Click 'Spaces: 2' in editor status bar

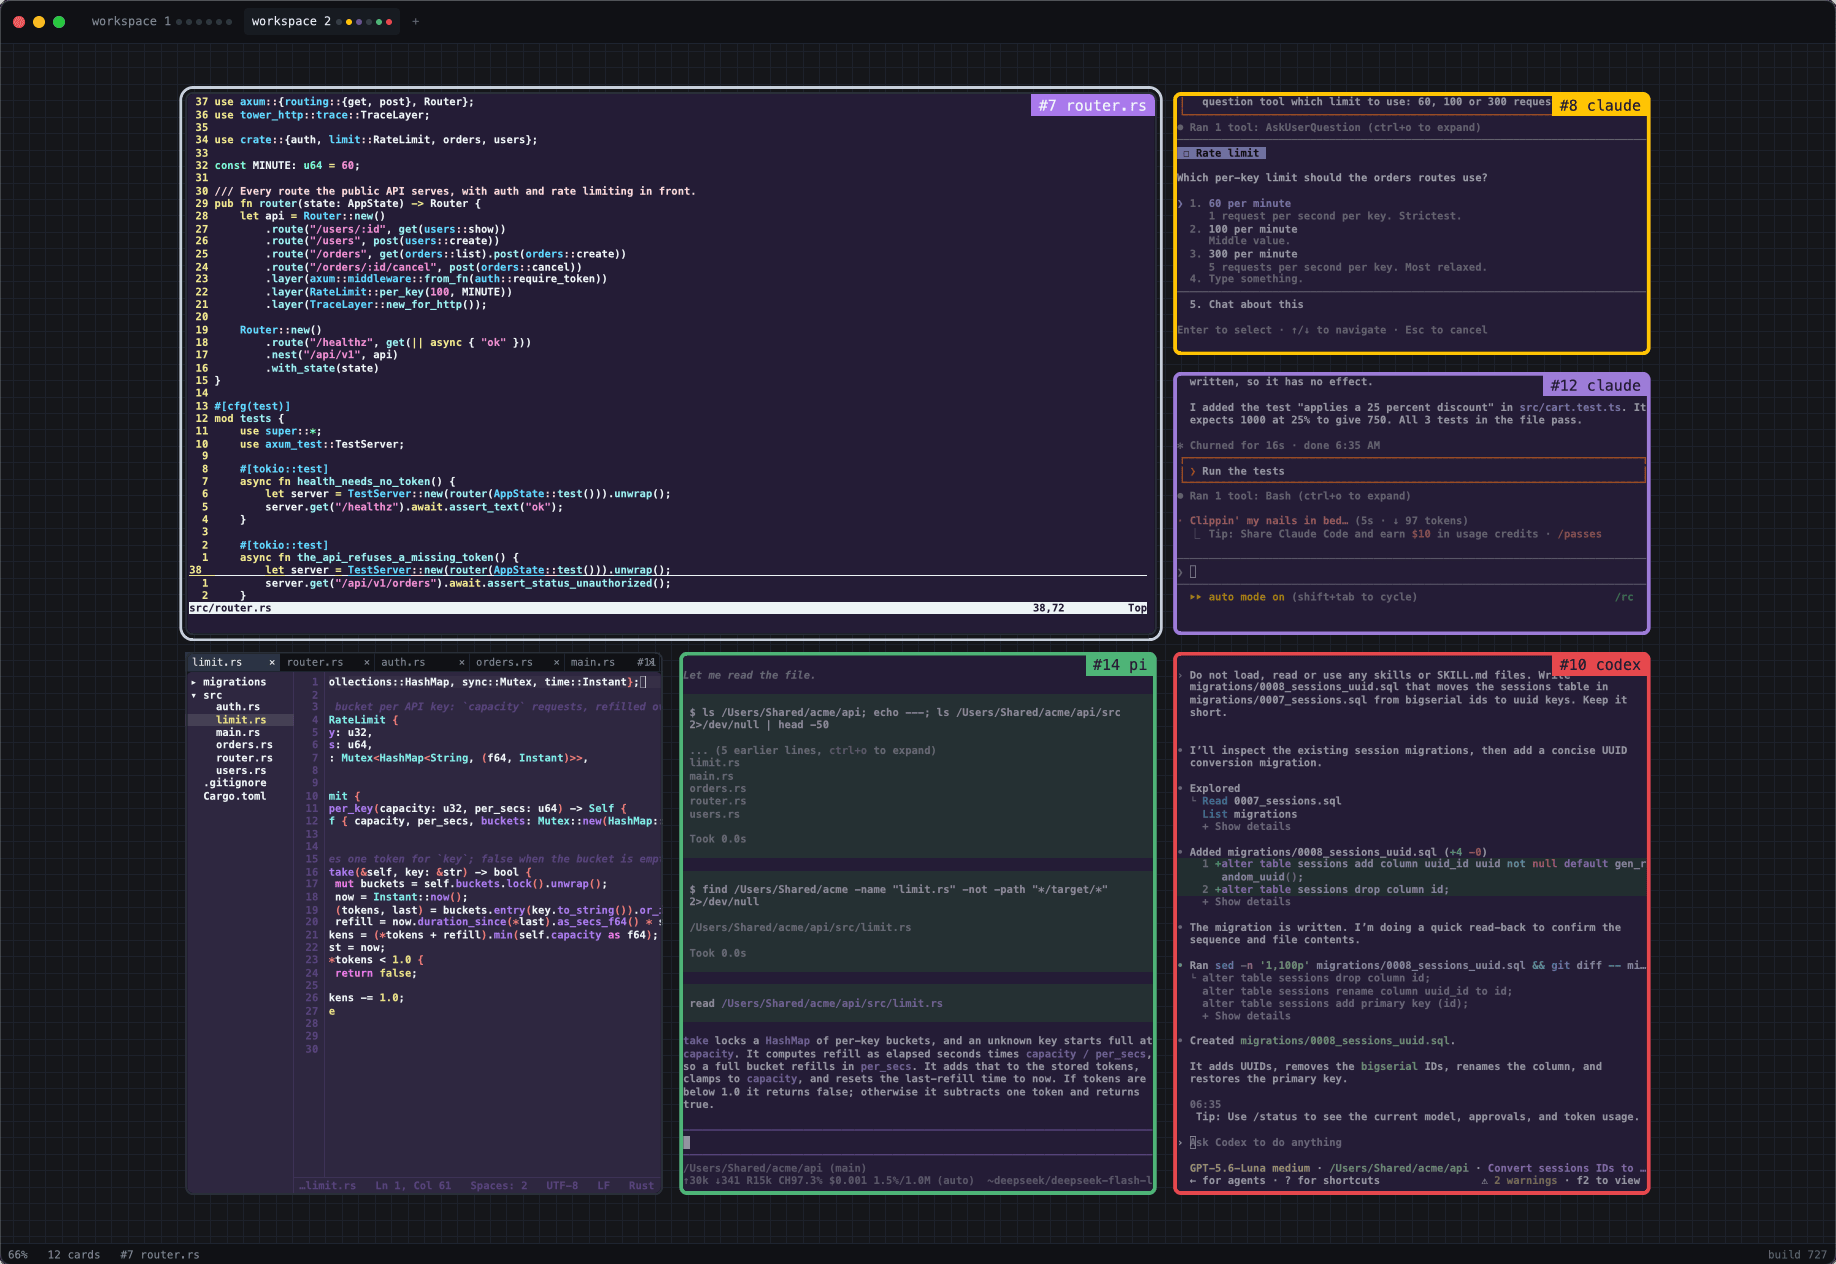pos(499,1186)
